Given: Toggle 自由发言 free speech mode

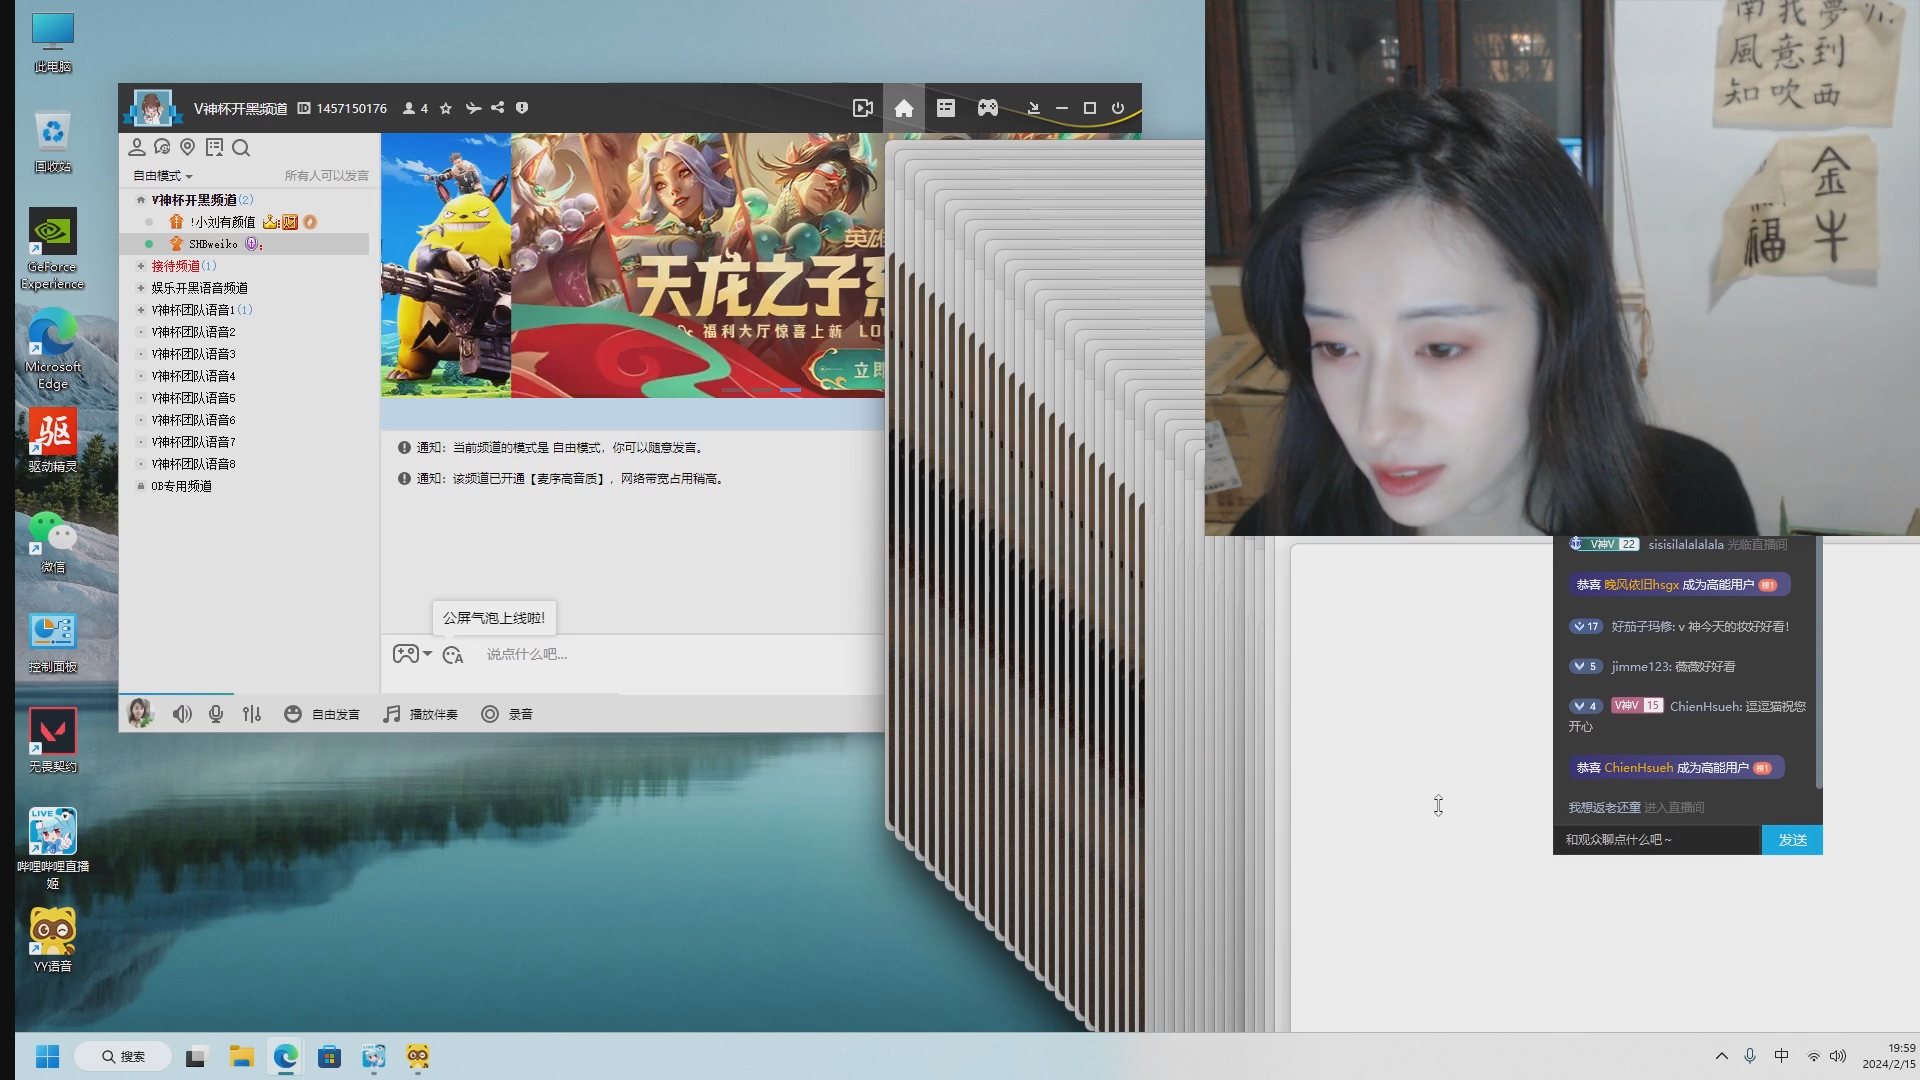Looking at the screenshot, I should coord(322,714).
